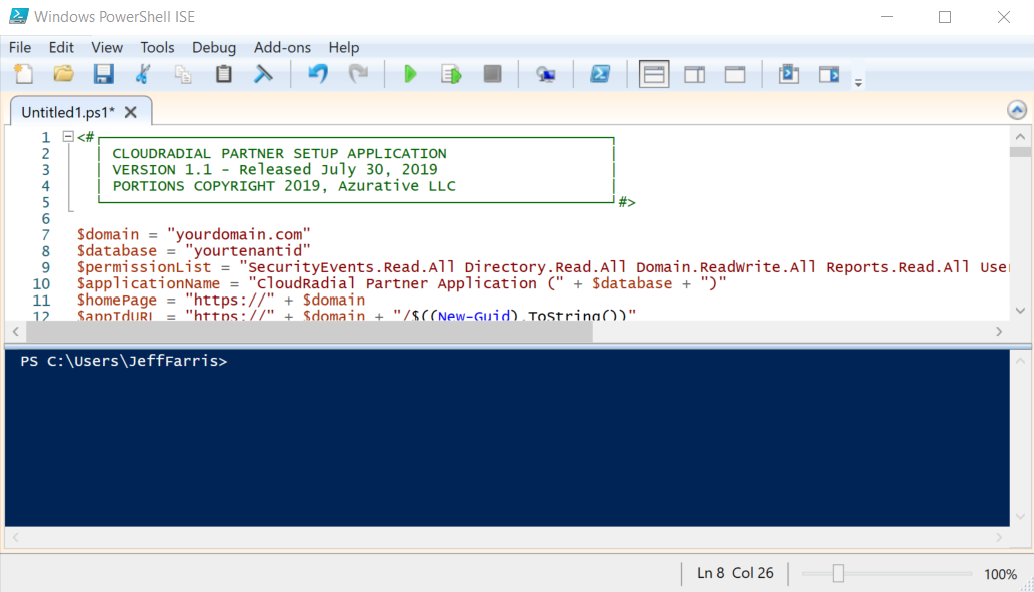This screenshot has height=592, width=1034.
Task: Redo the last undone edit
Action: point(358,74)
